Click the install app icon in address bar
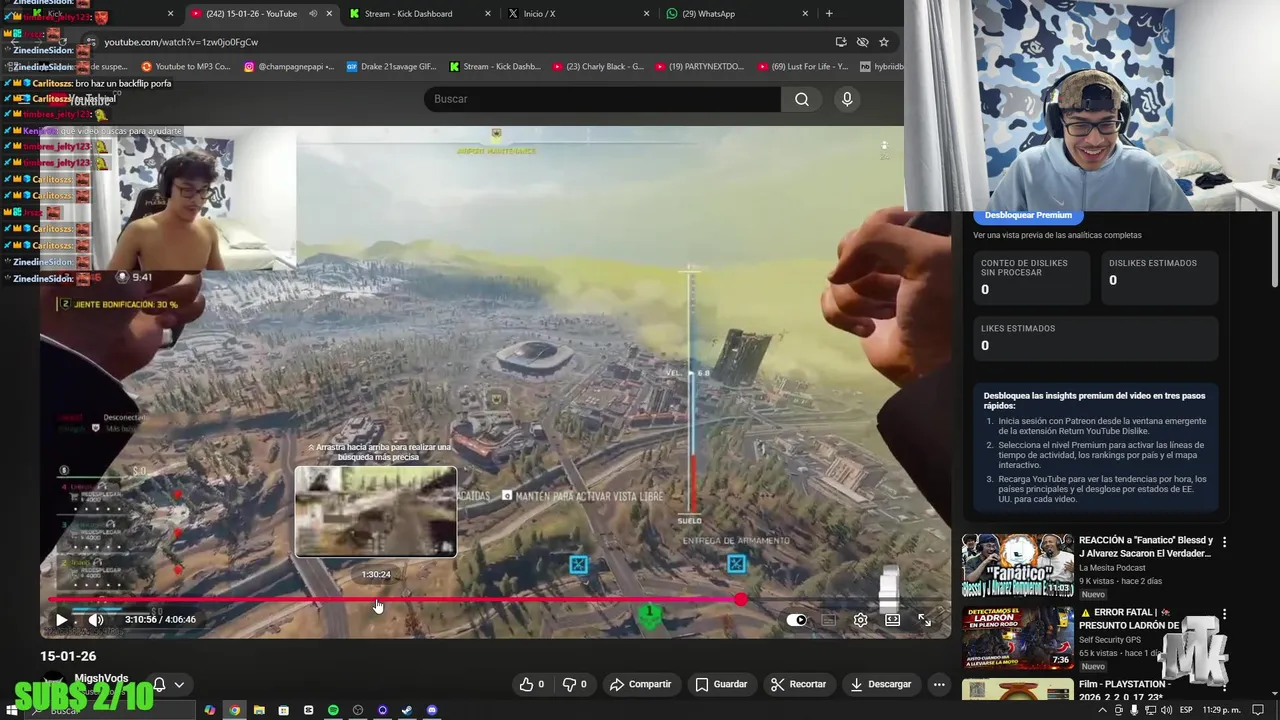This screenshot has width=1280, height=720. pyautogui.click(x=841, y=42)
